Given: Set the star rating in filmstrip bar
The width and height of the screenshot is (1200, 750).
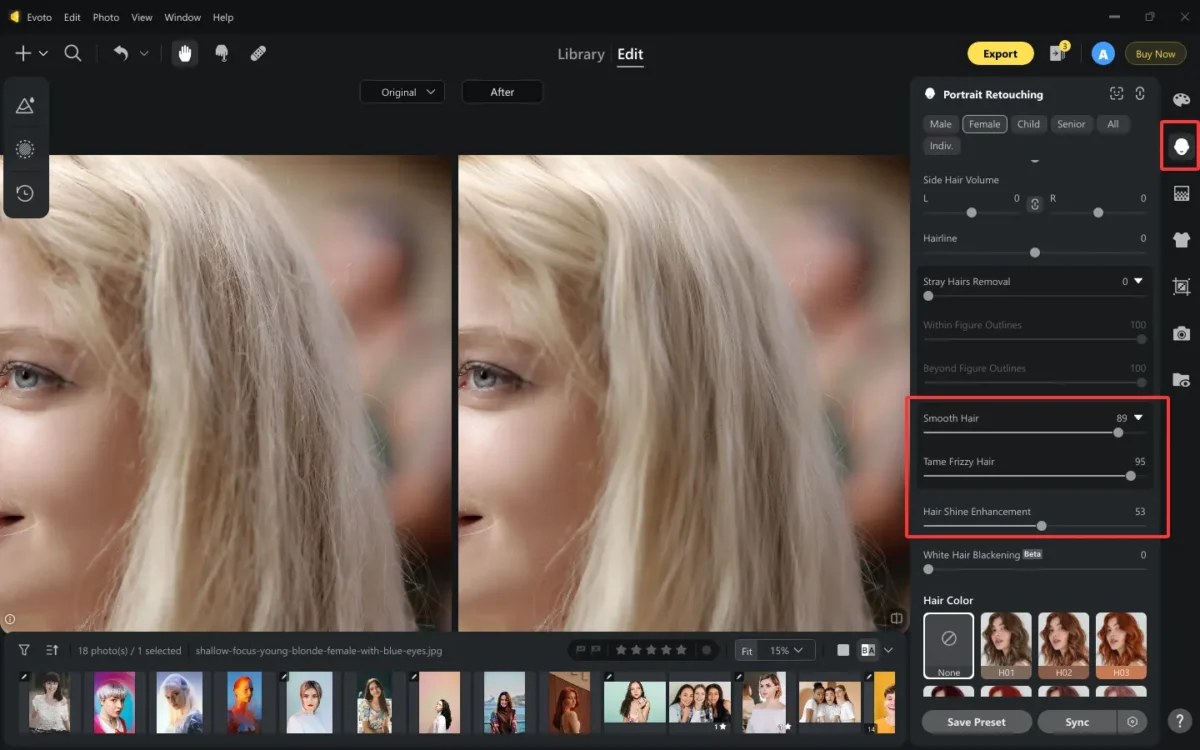Looking at the screenshot, I should [651, 650].
